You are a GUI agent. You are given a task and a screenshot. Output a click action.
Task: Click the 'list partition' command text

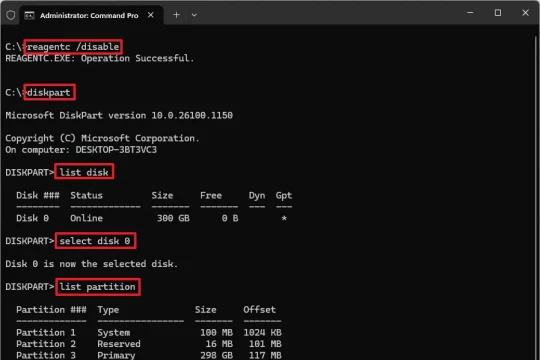pyautogui.click(x=97, y=287)
